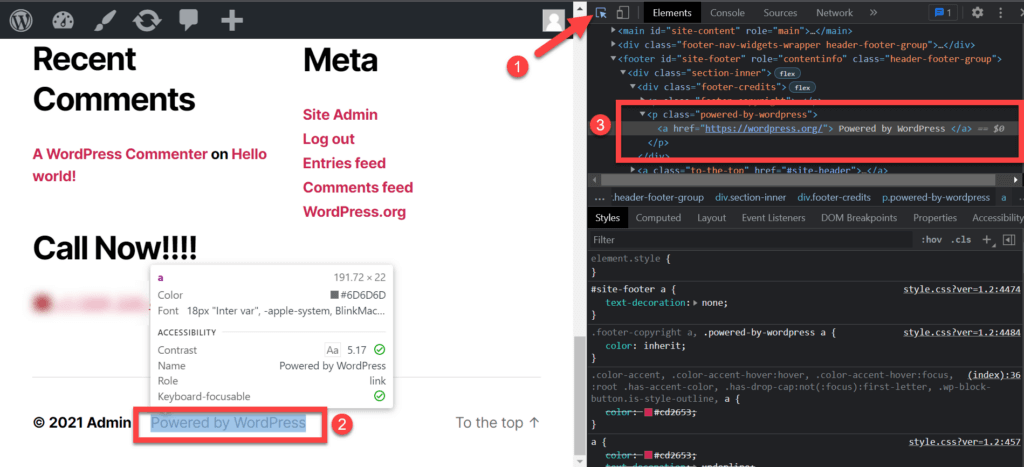Toggle the device toolbar icon in DevTools
Screen dimensions: 1024x467
pyautogui.click(x=622, y=12)
